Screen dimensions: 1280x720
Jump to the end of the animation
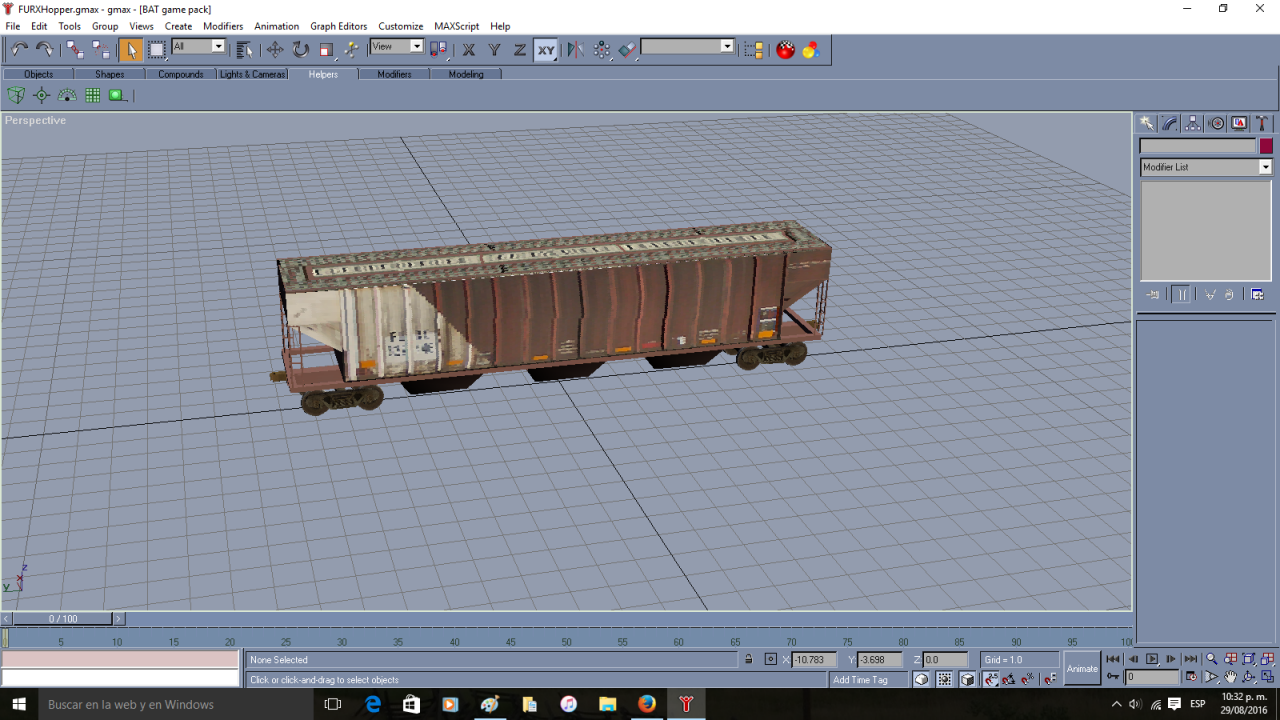pos(1190,659)
